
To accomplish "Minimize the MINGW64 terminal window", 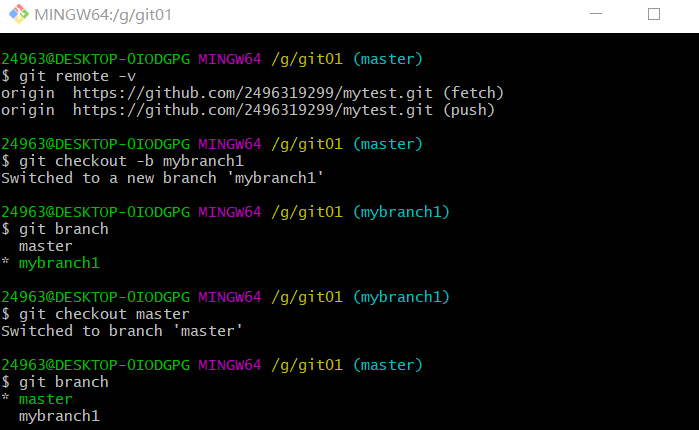I will click(594, 15).
